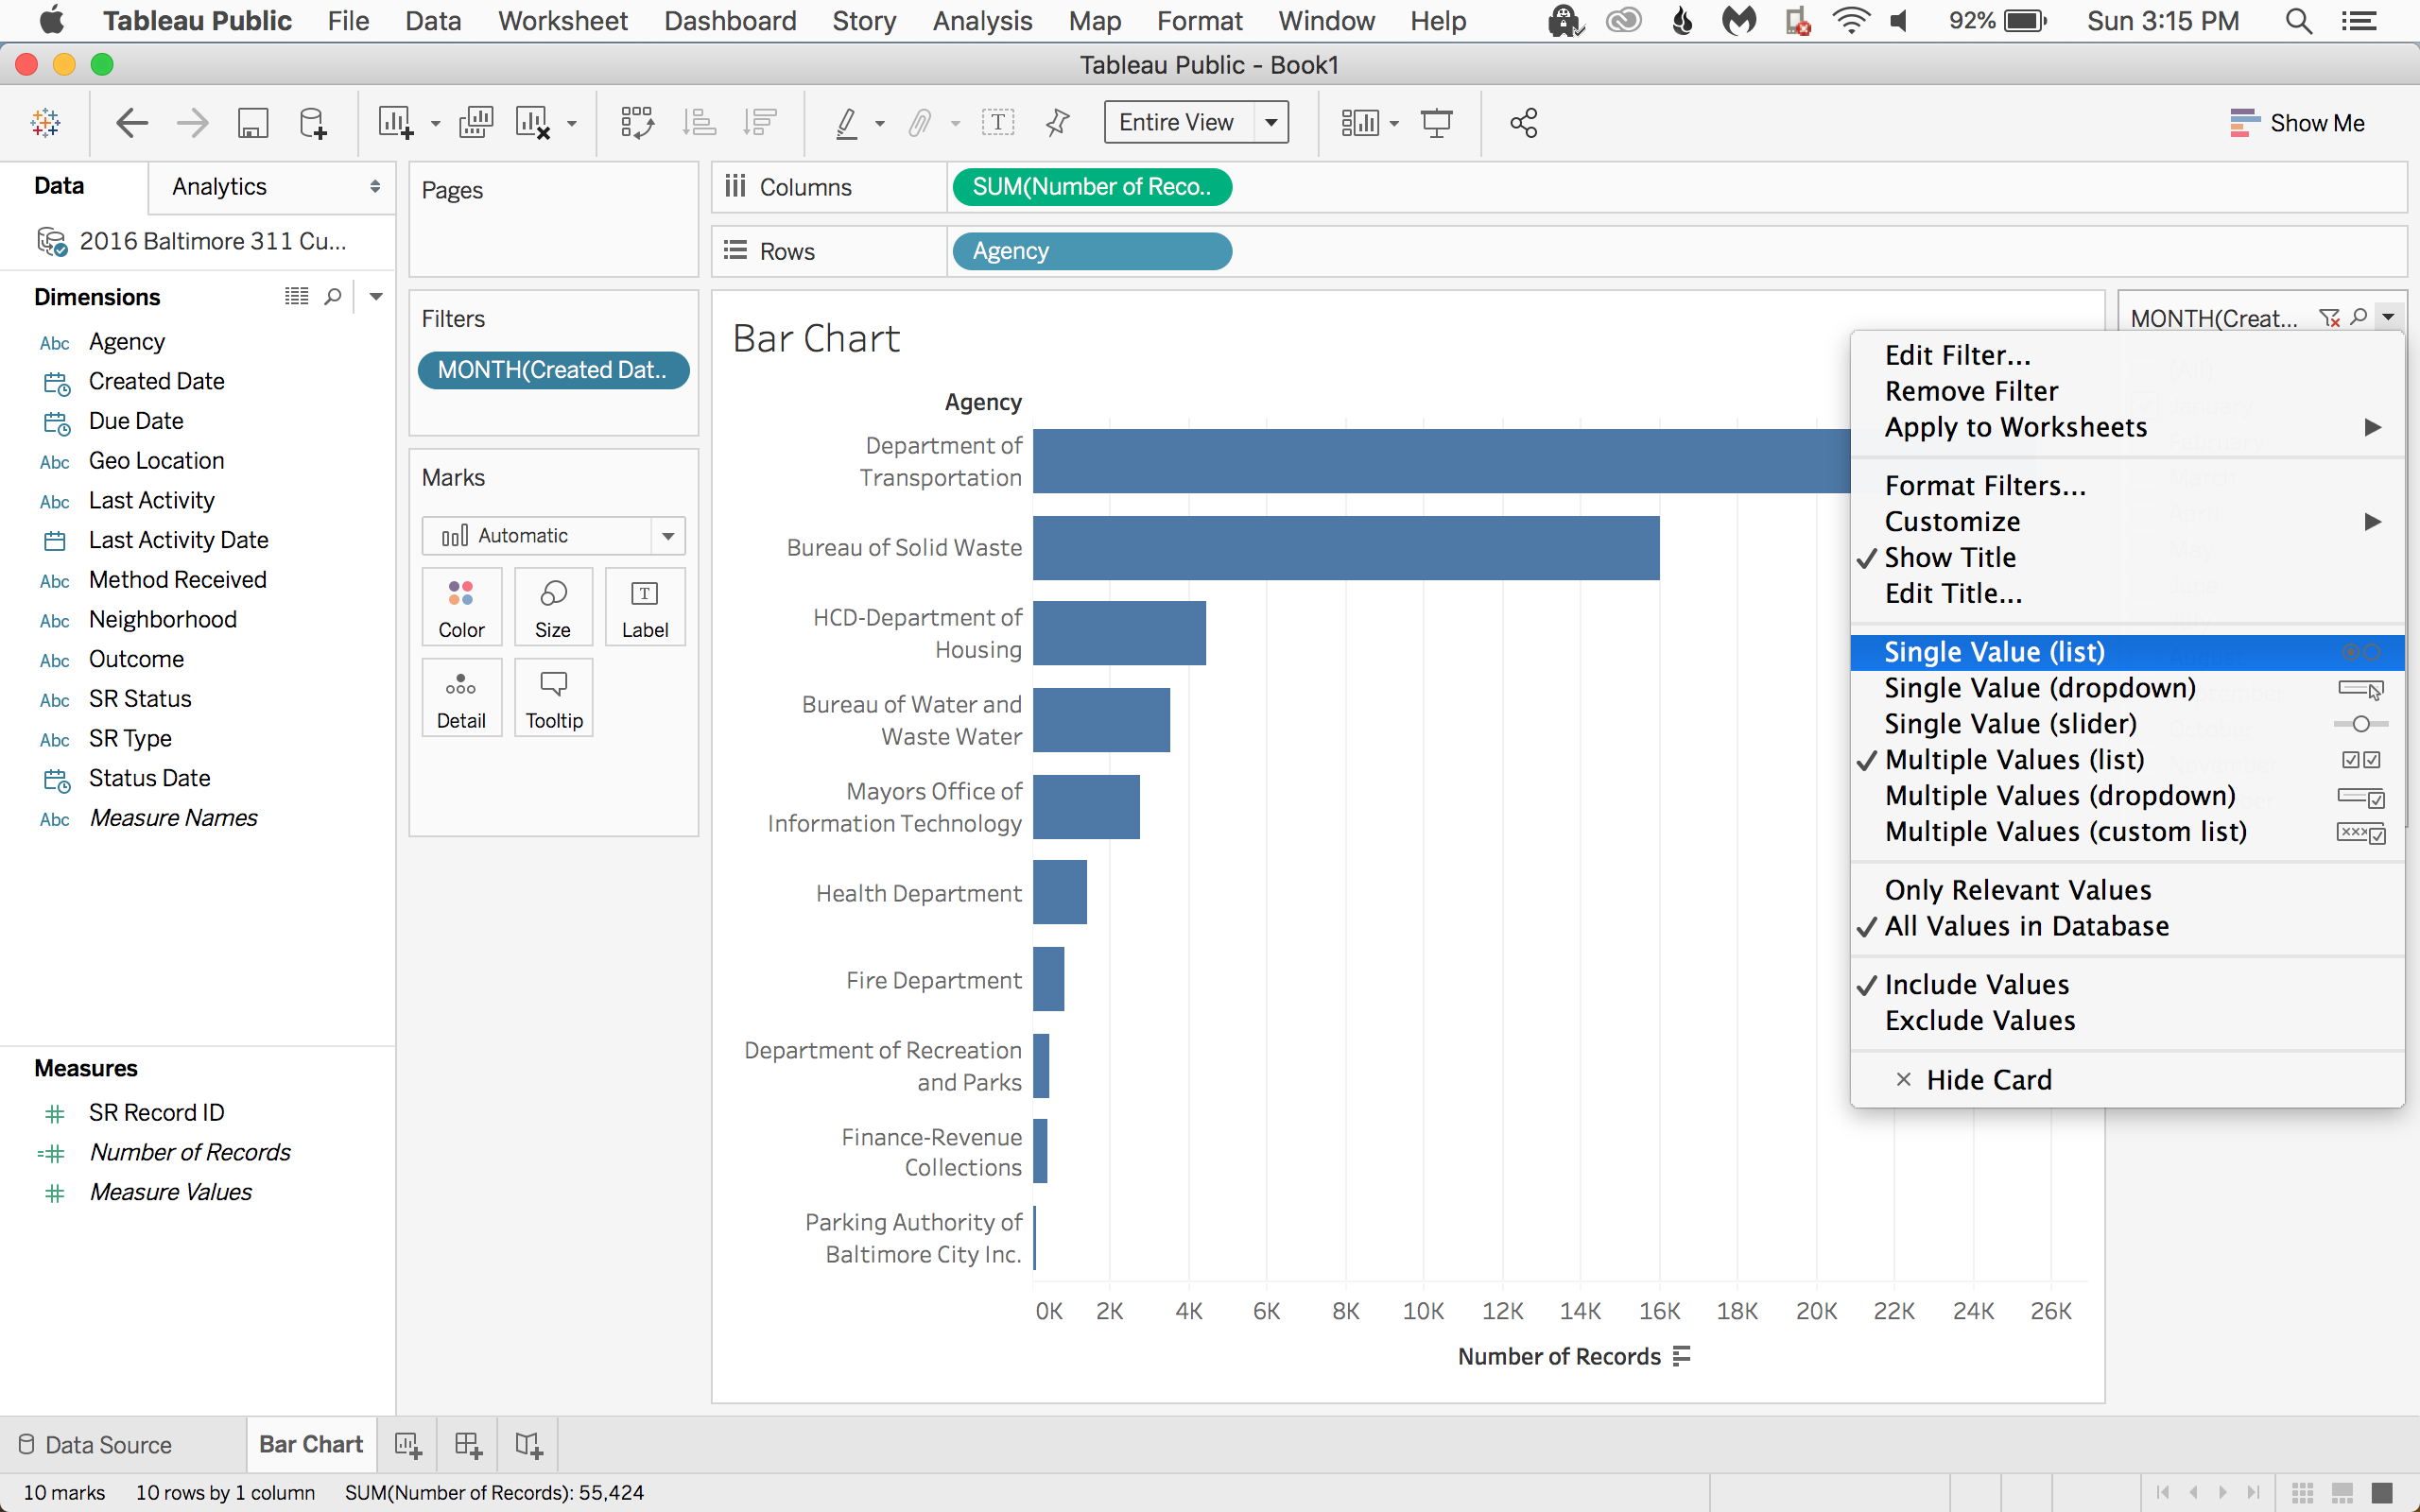2420x1512 pixels.
Task: Select Single Value (dropdown) filter mode
Action: click(2127, 688)
